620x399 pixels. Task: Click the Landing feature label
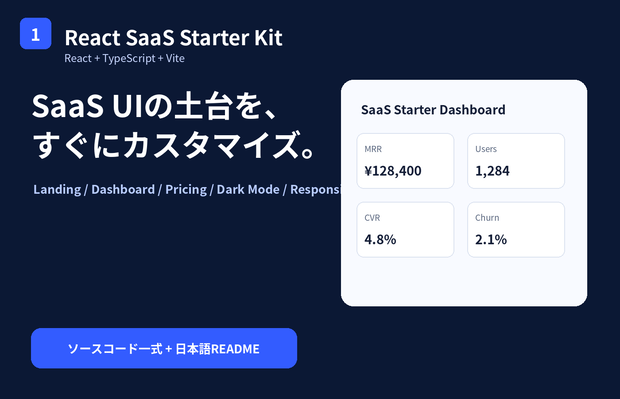[x=57, y=189]
